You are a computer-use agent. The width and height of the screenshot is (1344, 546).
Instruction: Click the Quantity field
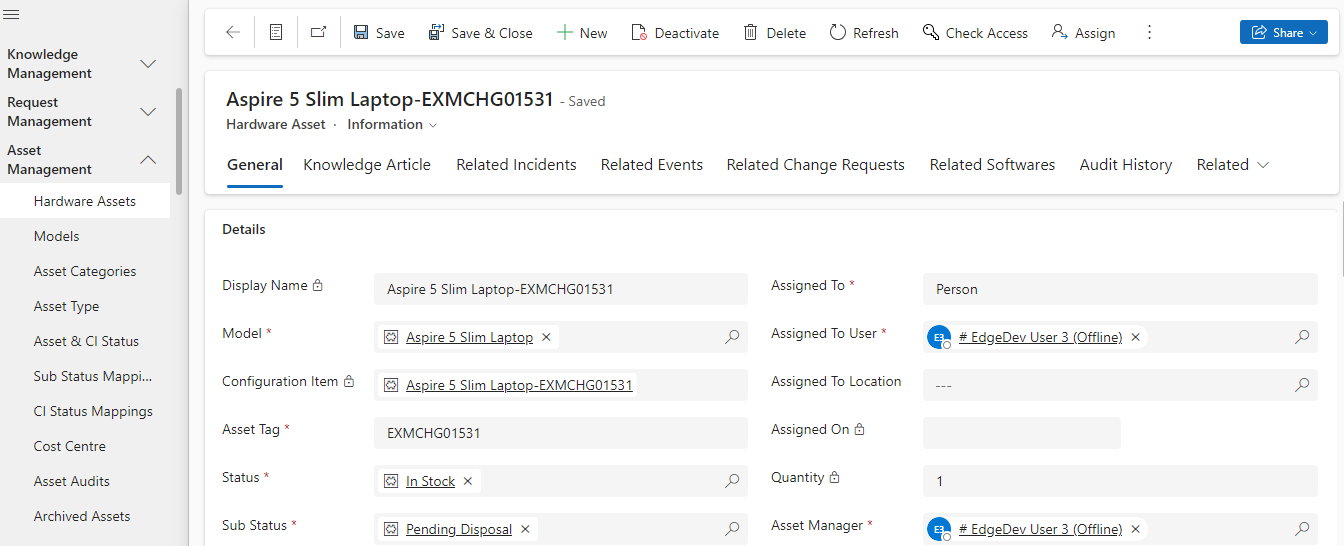click(1120, 481)
